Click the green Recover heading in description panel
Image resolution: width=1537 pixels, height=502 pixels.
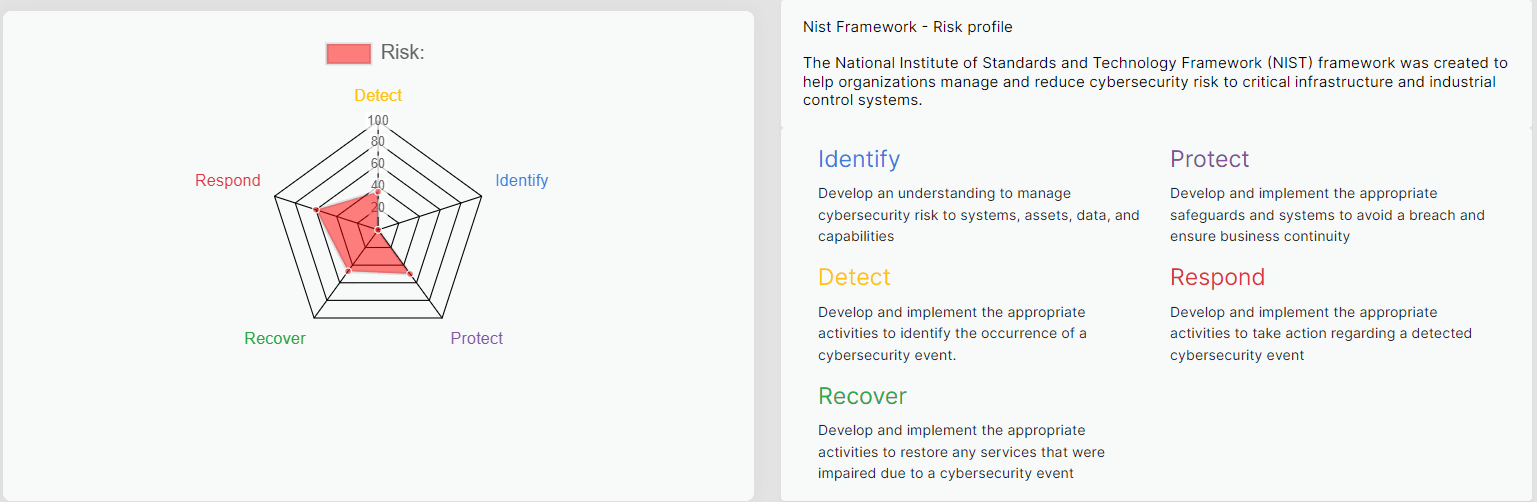pos(862,396)
